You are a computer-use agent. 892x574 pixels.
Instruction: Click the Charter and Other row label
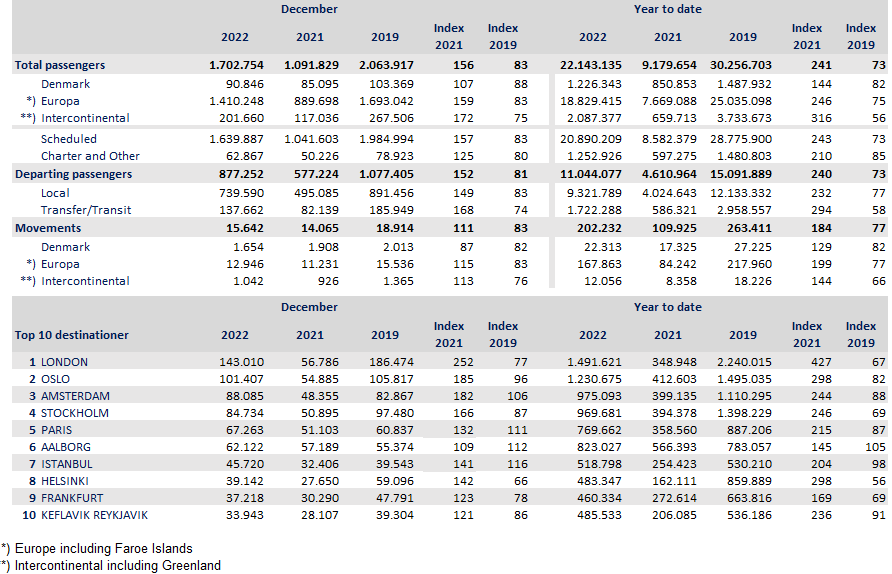pyautogui.click(x=90, y=156)
